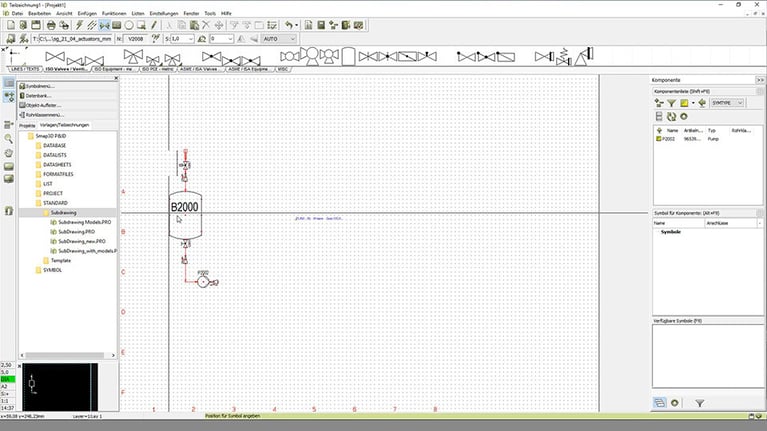Click the P2002 pump row in component list

coord(707,139)
